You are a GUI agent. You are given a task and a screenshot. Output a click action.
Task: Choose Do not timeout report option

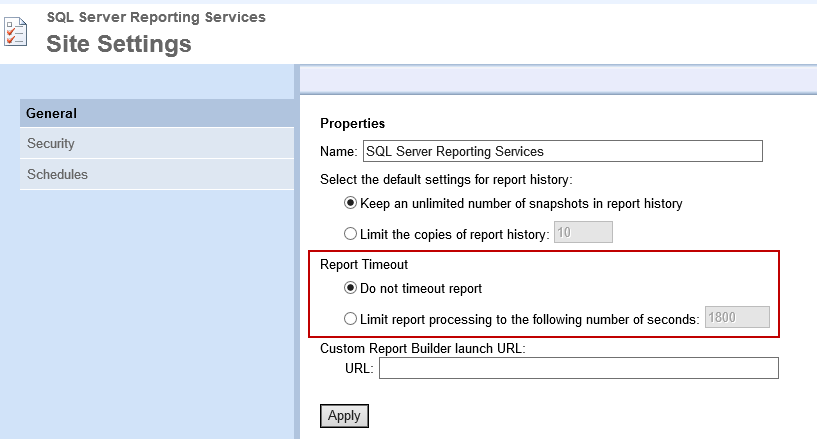(x=351, y=287)
